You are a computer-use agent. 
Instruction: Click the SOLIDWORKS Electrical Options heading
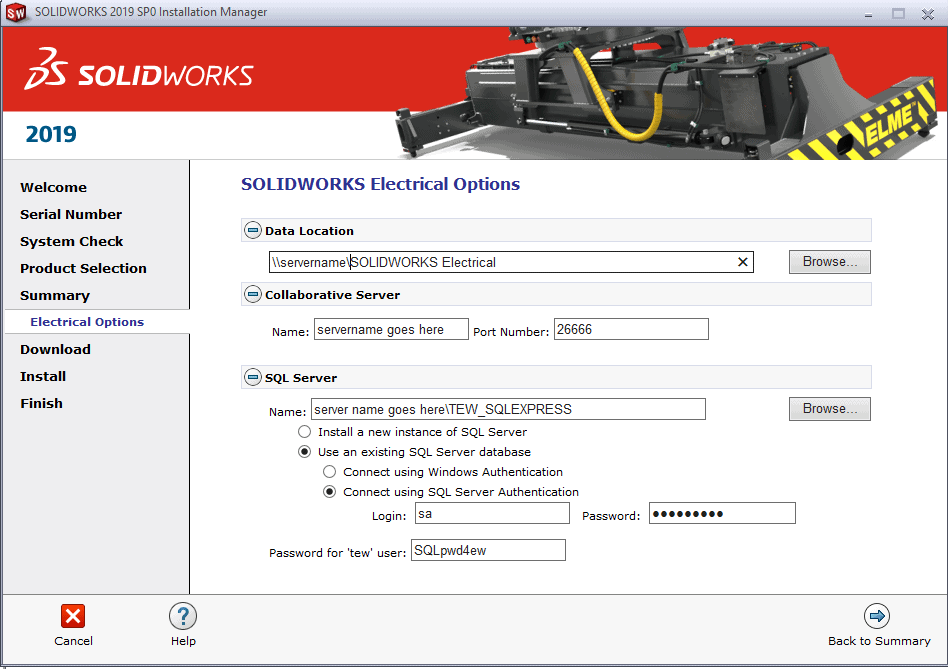(380, 184)
